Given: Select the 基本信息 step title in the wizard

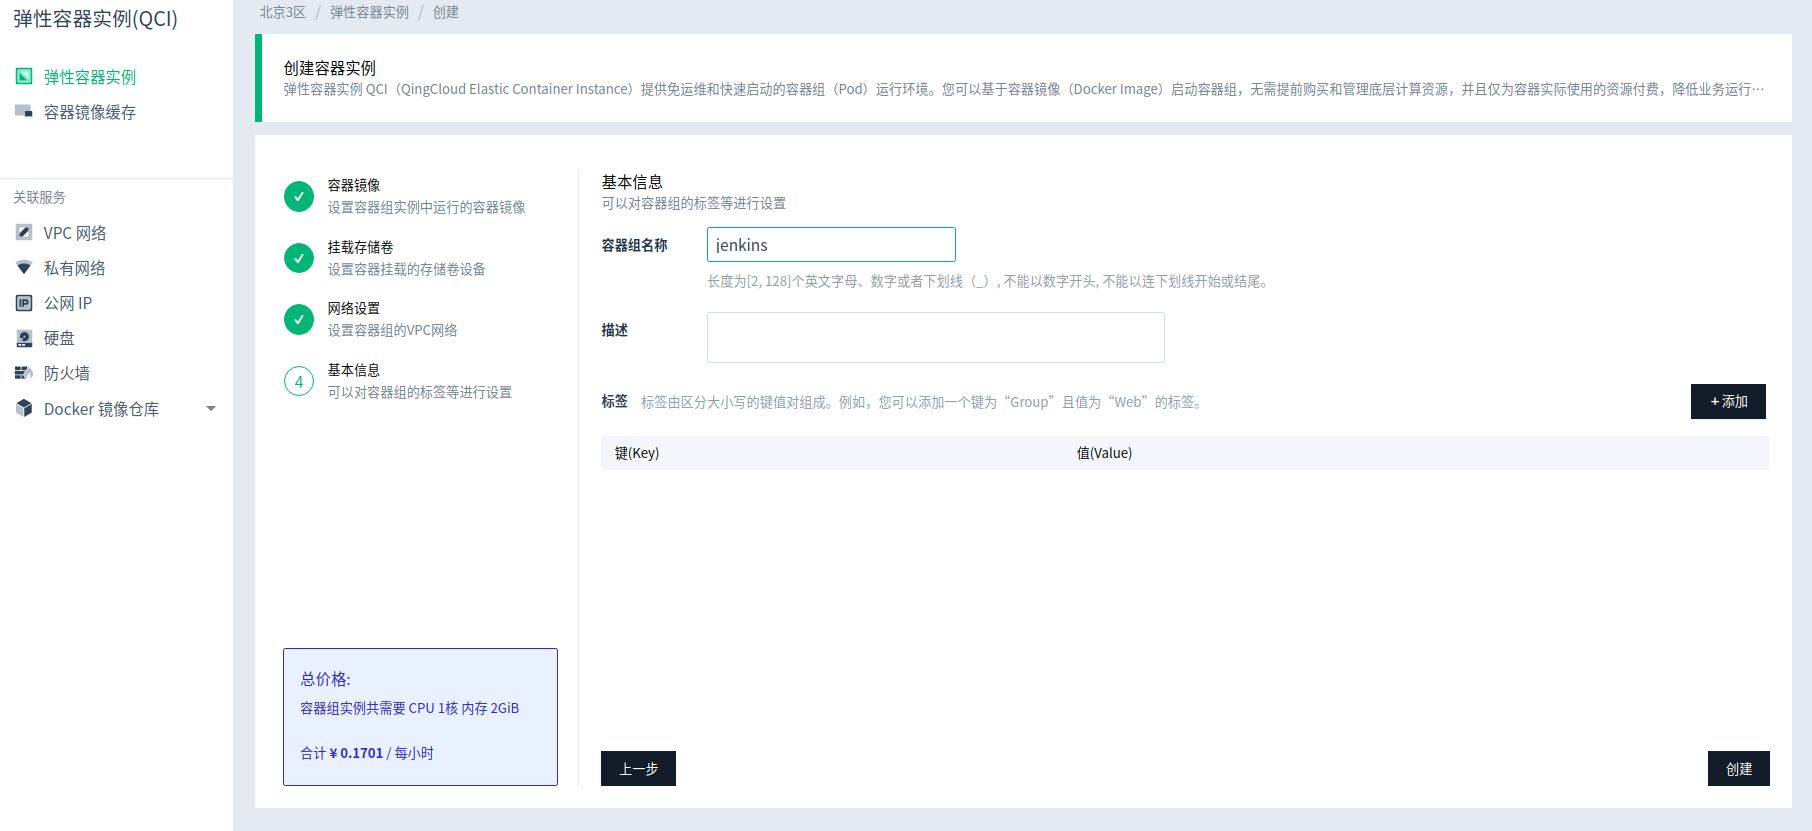Looking at the screenshot, I should click(x=354, y=370).
